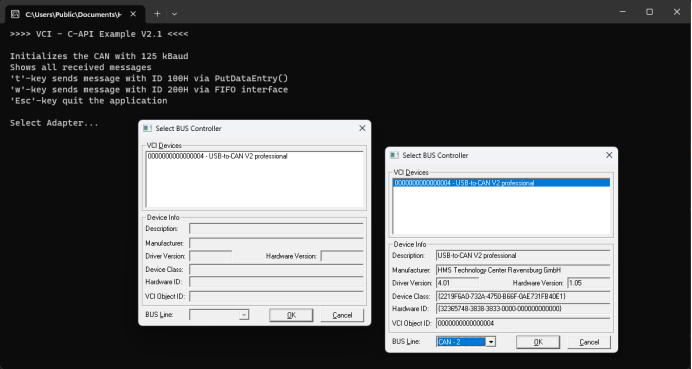Click the Driver Version field in left dialog
Screen dimensions: 692x369
(x=211, y=256)
